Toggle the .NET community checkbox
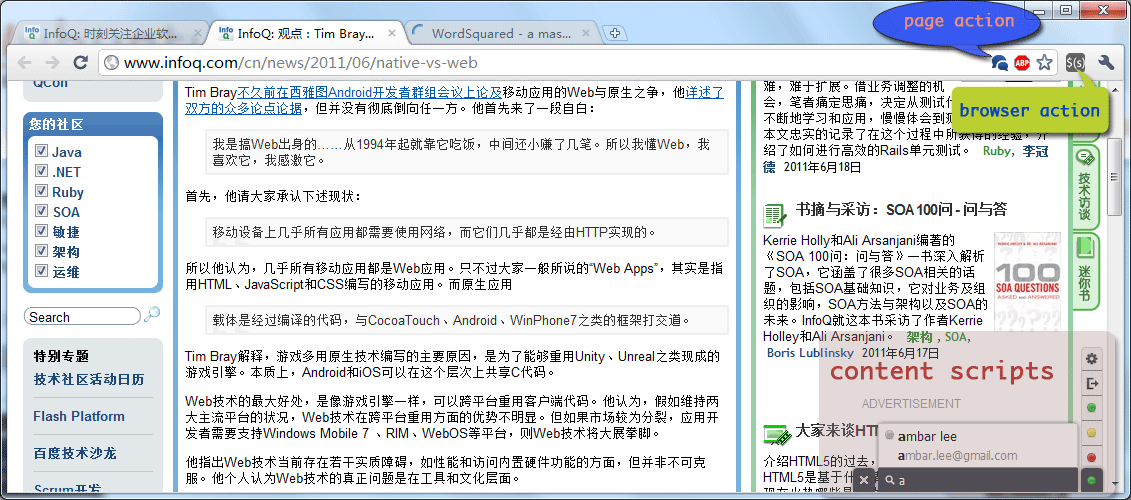This screenshot has height=500, width=1131. [40, 172]
